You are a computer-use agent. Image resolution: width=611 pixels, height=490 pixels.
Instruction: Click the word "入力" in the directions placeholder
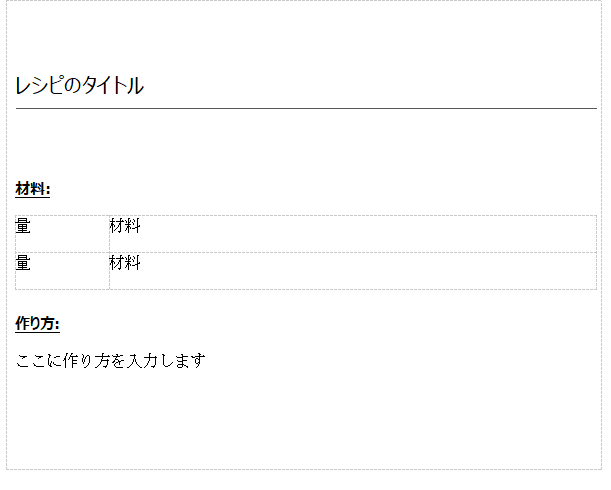pos(138,360)
